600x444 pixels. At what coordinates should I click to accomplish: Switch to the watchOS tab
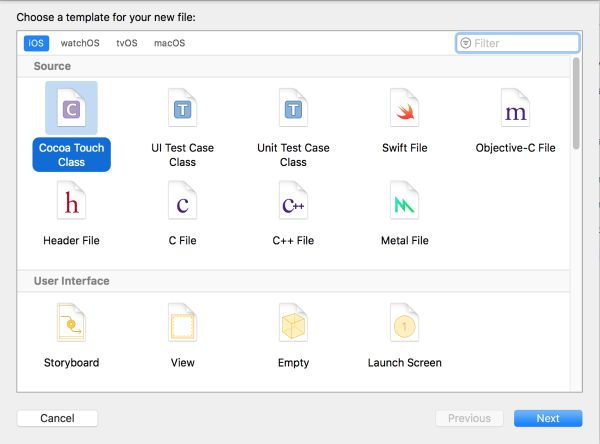pyautogui.click(x=80, y=43)
